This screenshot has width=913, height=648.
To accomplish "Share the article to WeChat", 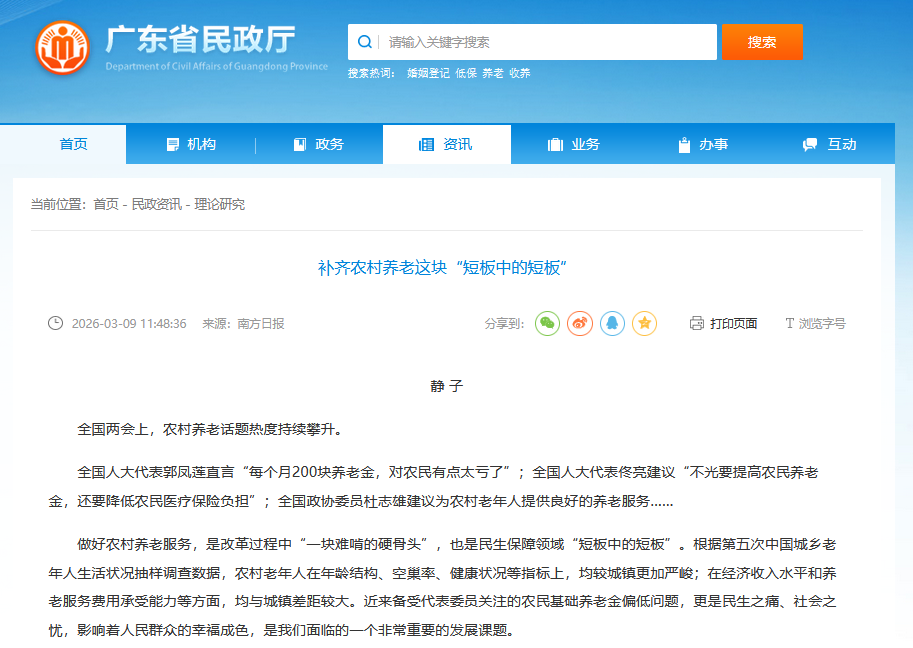I will 547,323.
